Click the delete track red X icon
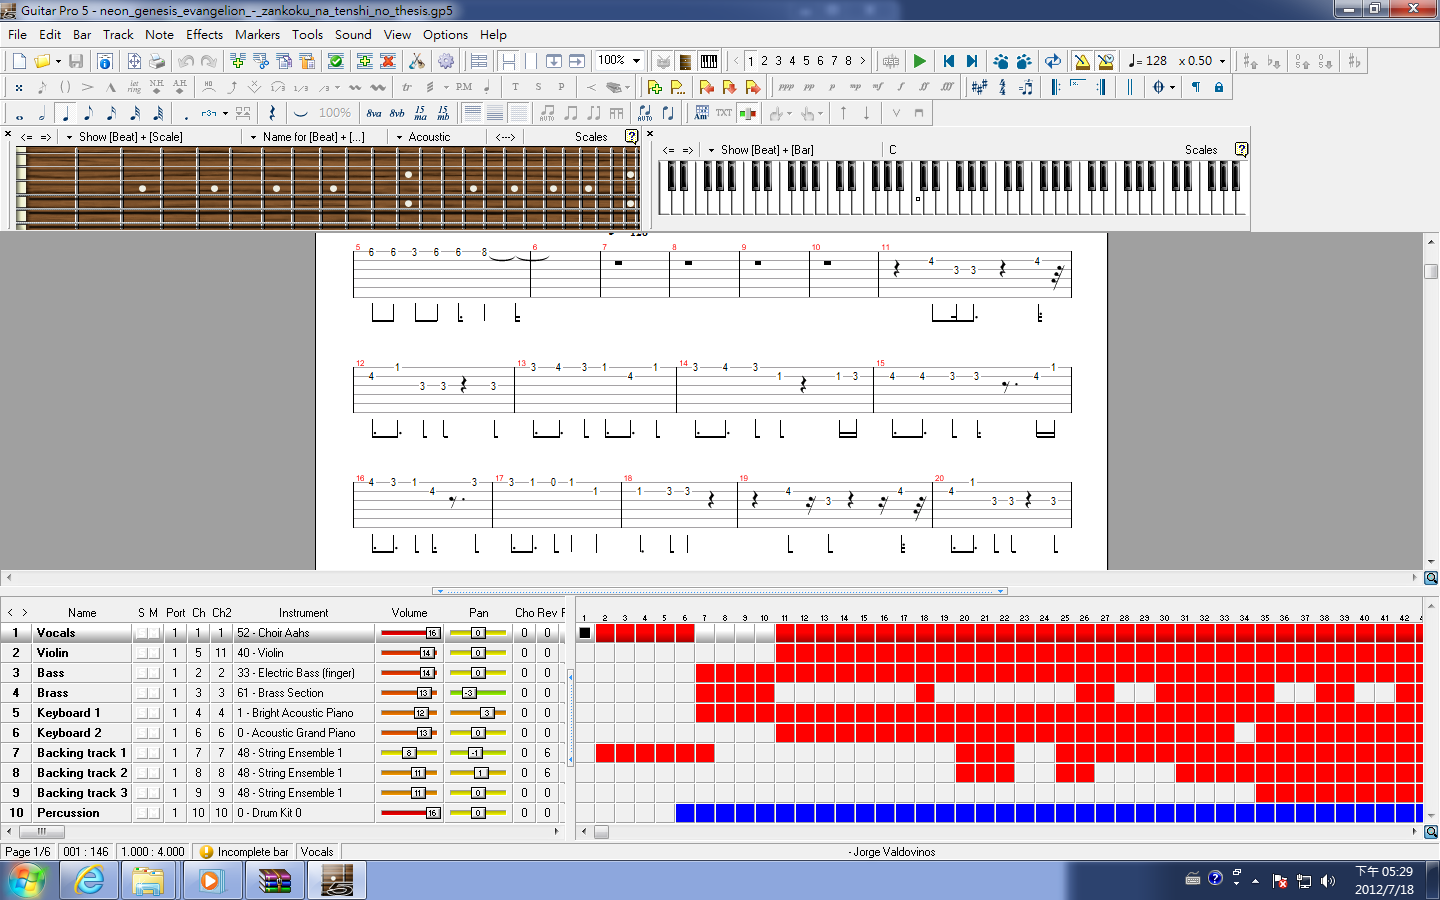 point(388,61)
